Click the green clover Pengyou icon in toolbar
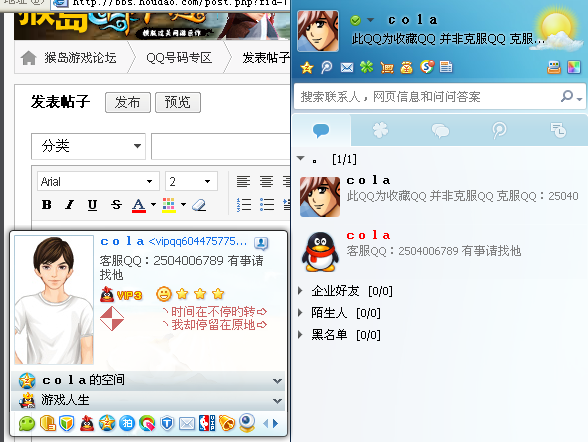588x442 pixels. click(366, 67)
